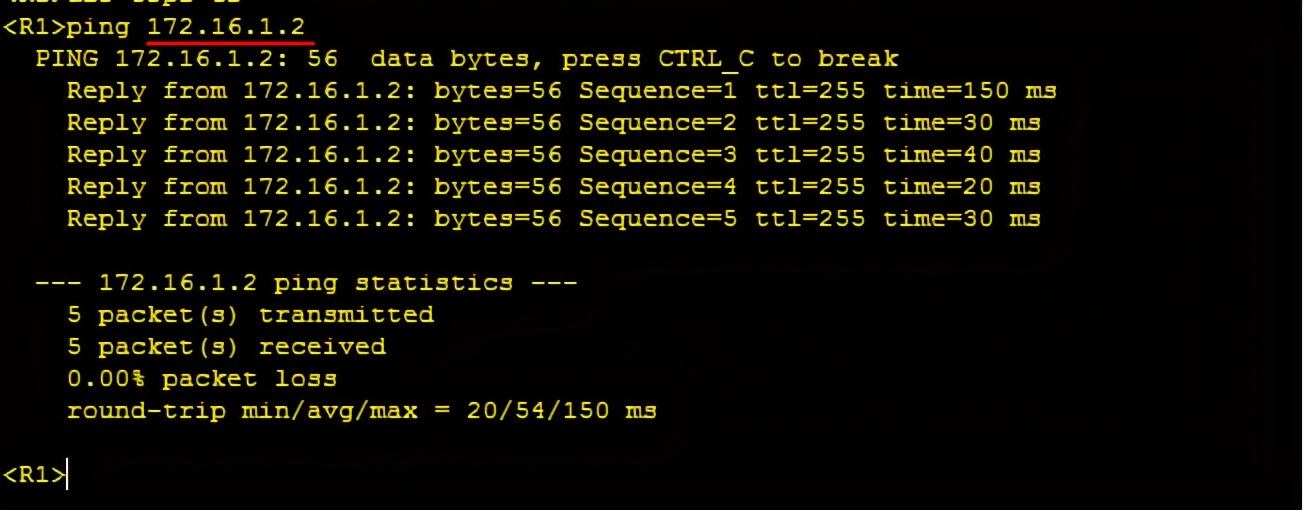
Task: Click the time=150 ms value
Action: tap(969, 91)
